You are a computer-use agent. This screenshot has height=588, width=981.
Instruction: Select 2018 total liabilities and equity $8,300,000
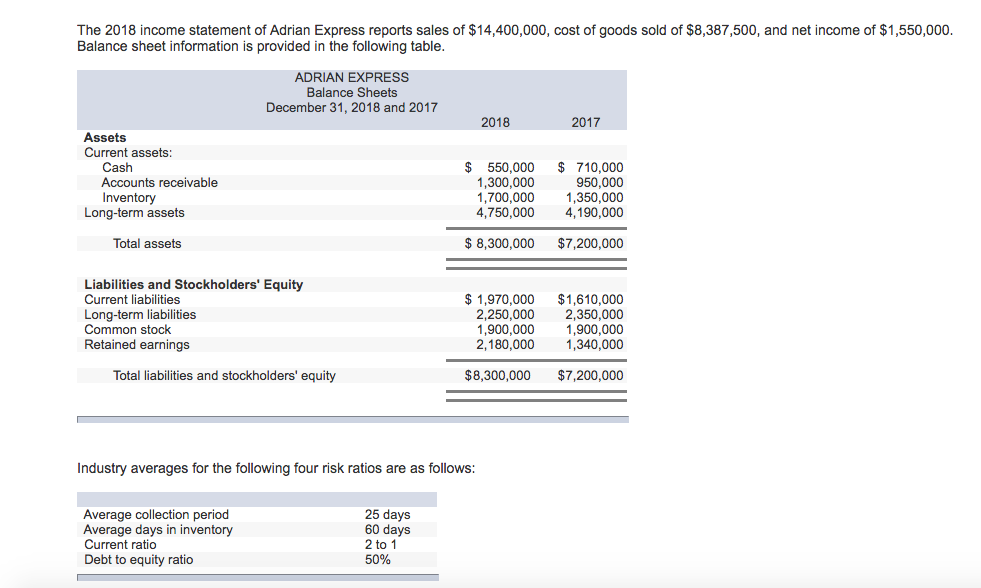498,375
